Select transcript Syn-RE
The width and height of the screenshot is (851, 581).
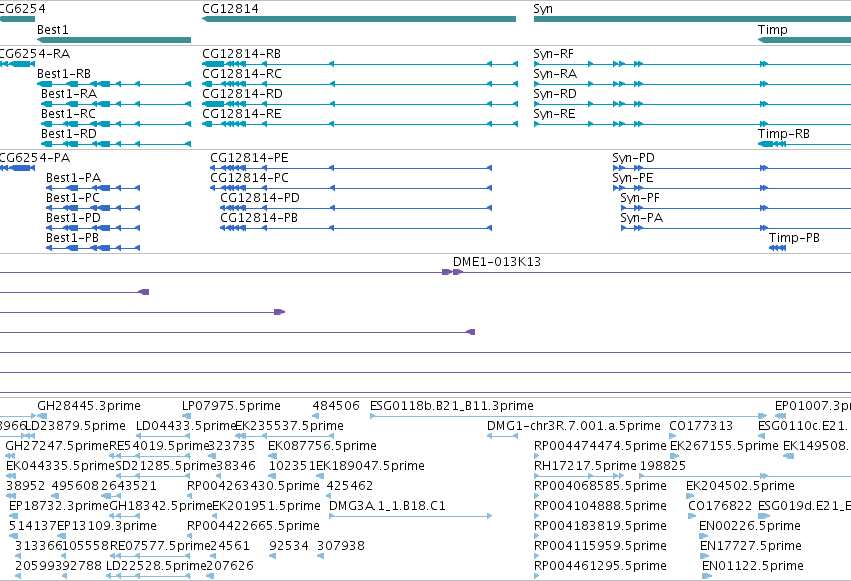692,124
